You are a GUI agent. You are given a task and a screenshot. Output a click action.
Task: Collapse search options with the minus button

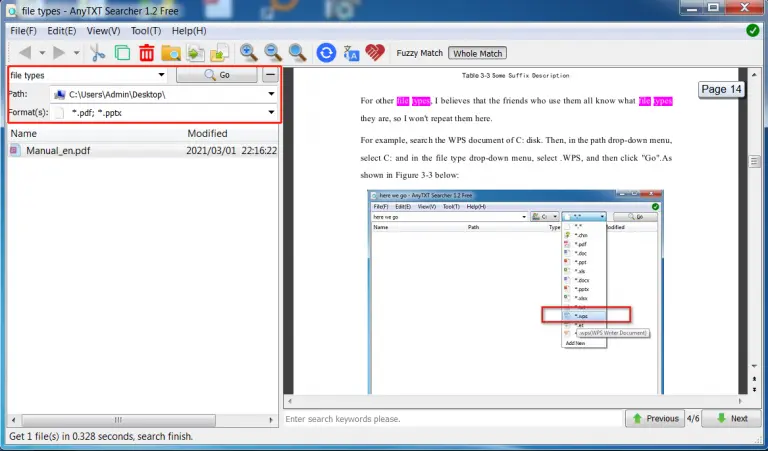(x=270, y=75)
